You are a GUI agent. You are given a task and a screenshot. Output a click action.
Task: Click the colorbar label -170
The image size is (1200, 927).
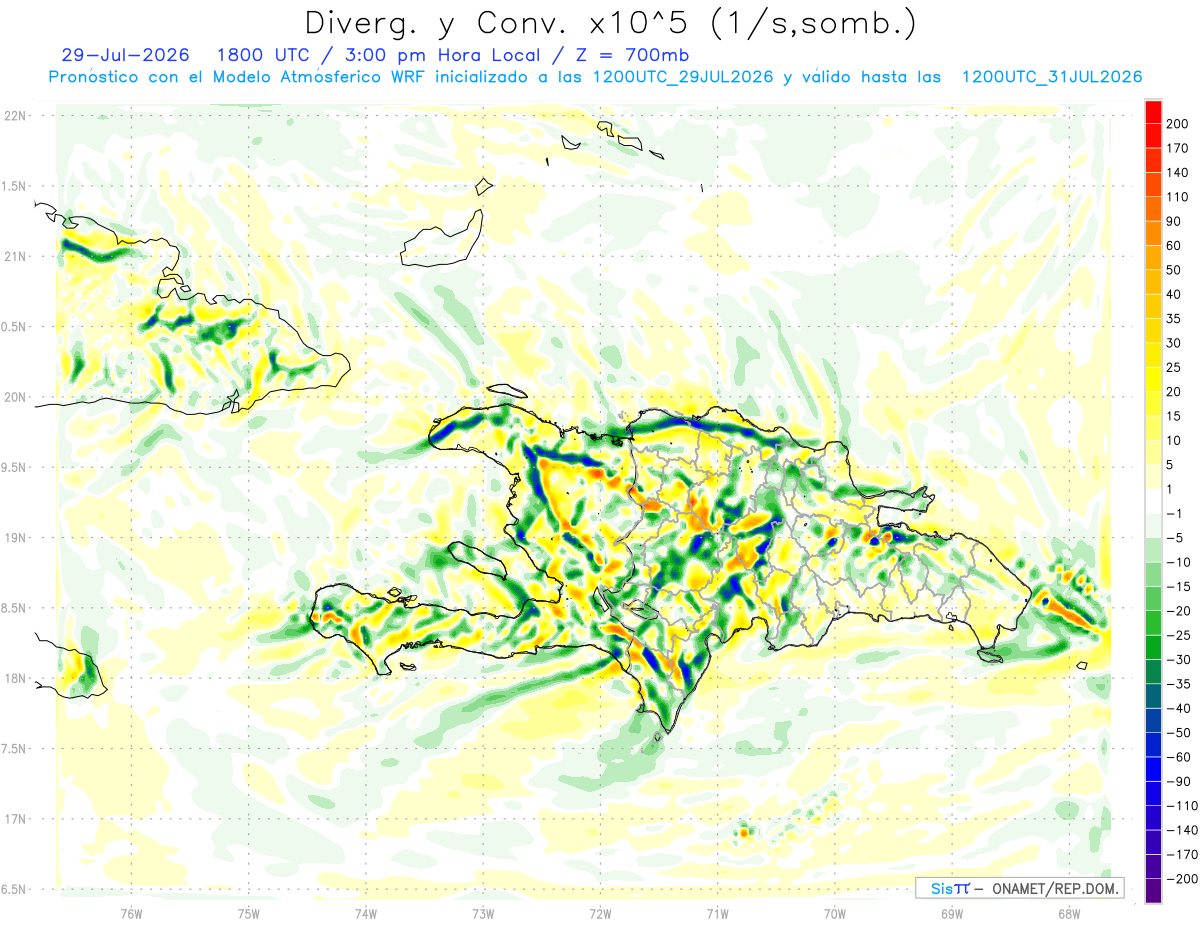(1180, 854)
